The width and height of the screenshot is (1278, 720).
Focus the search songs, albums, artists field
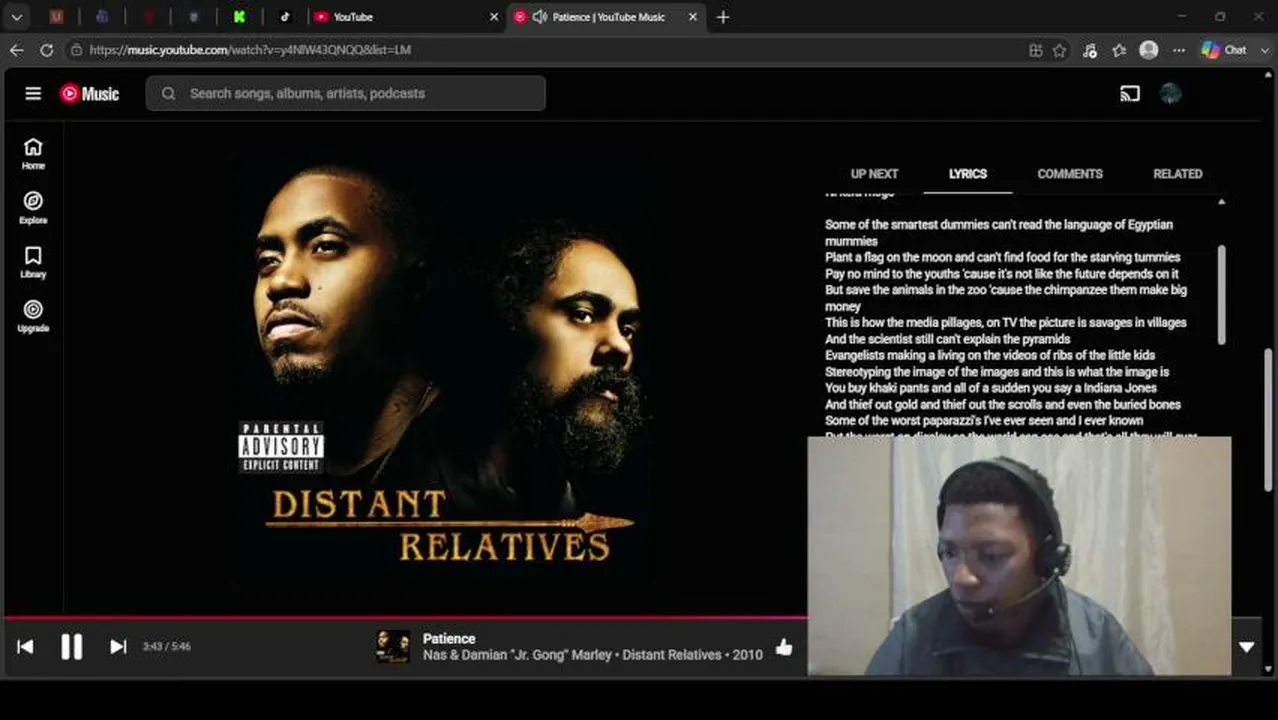pyautogui.click(x=346, y=93)
